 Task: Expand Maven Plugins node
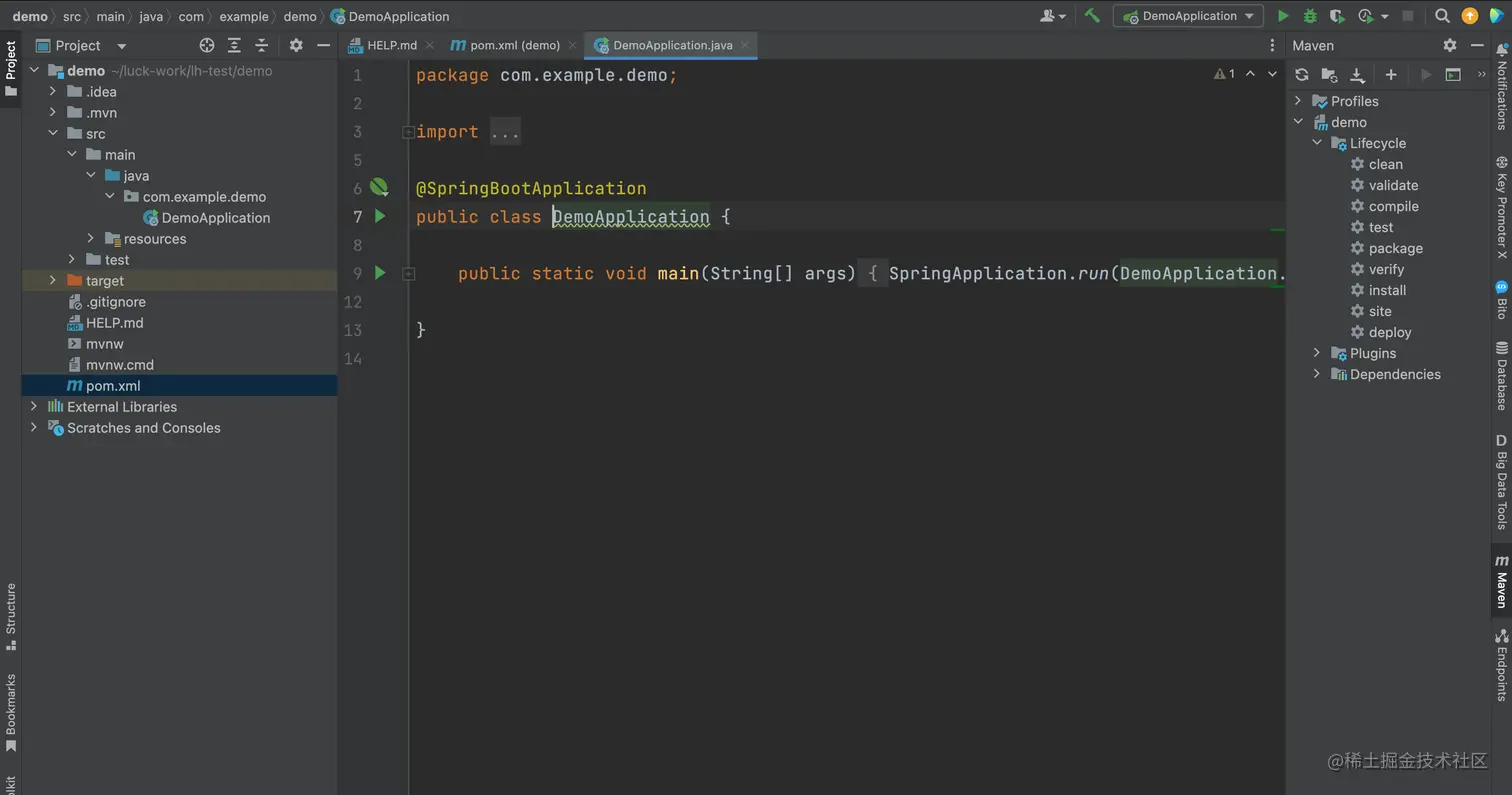coord(1317,353)
